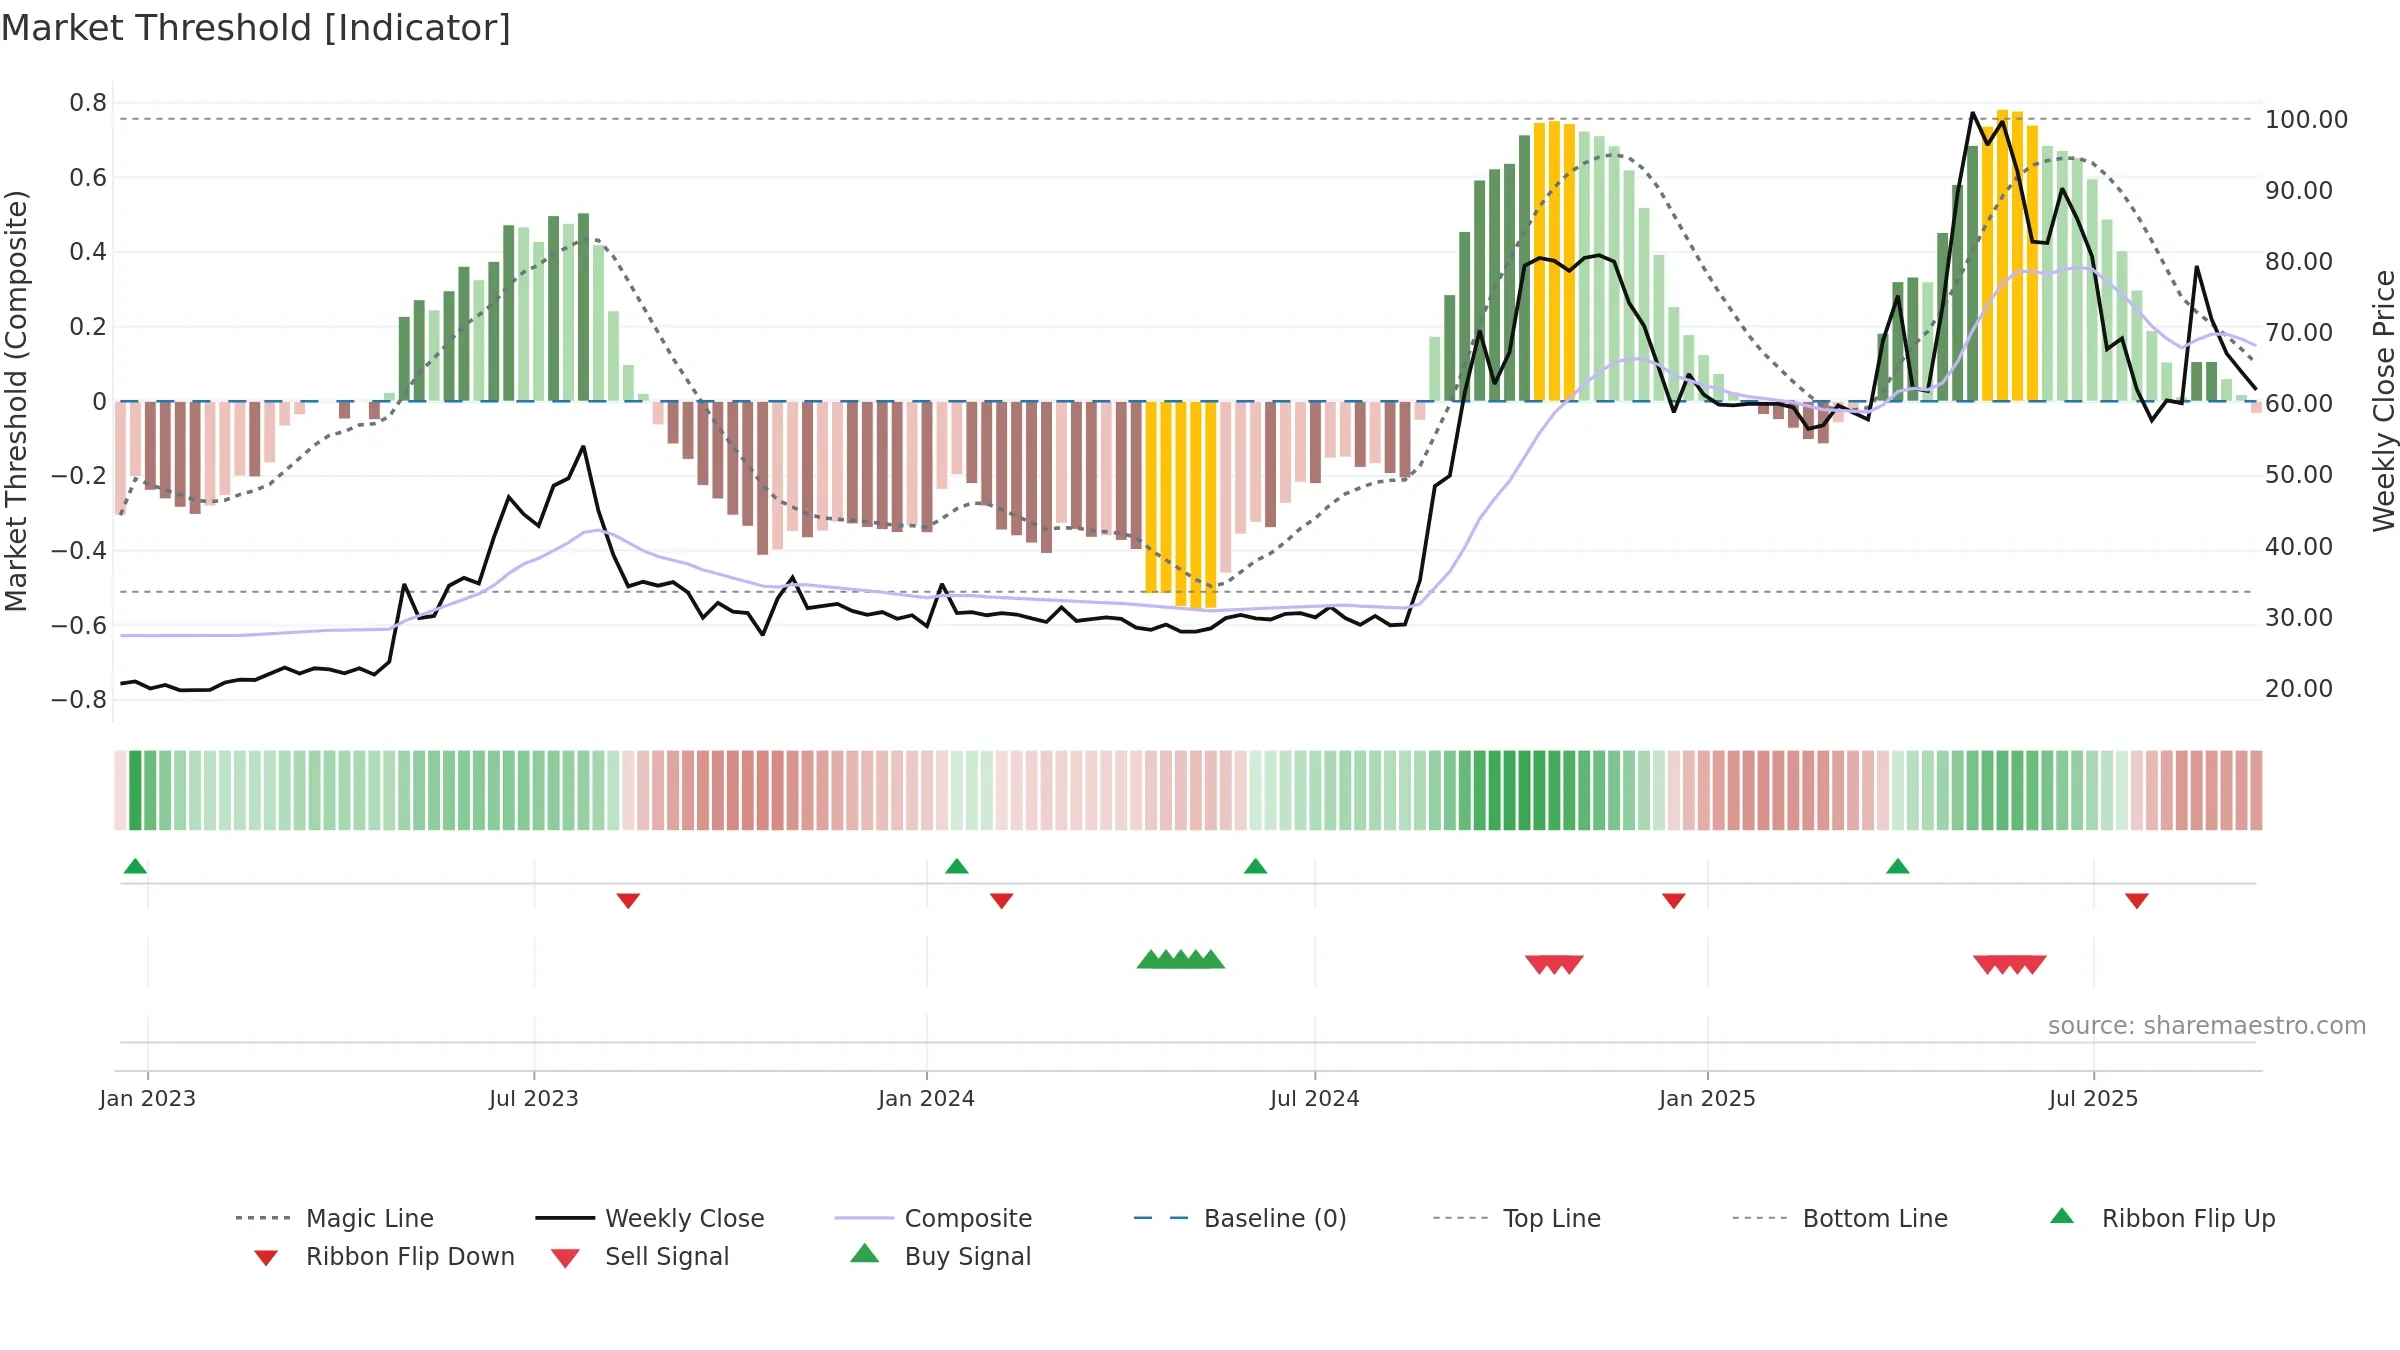
Task: Click the Jan 2023 x-axis label
Action: click(148, 1098)
